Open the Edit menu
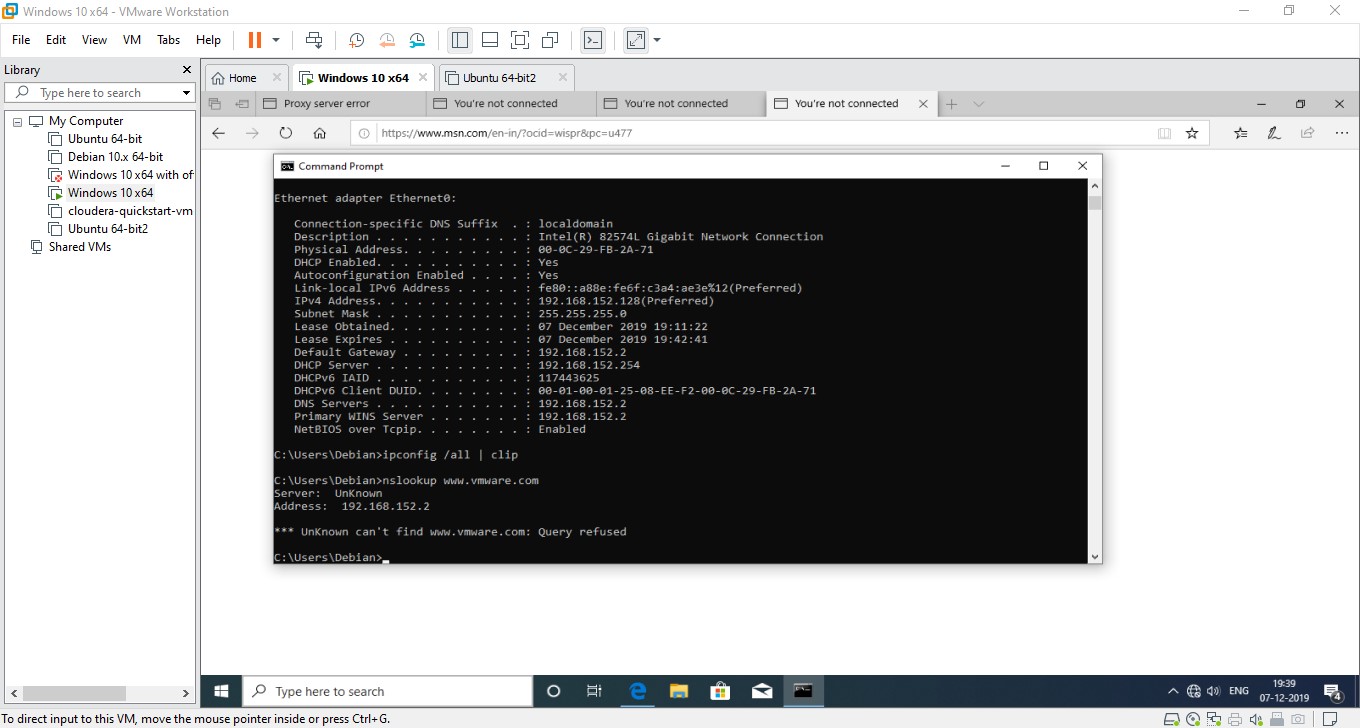Image resolution: width=1360 pixels, height=728 pixels. (x=56, y=40)
